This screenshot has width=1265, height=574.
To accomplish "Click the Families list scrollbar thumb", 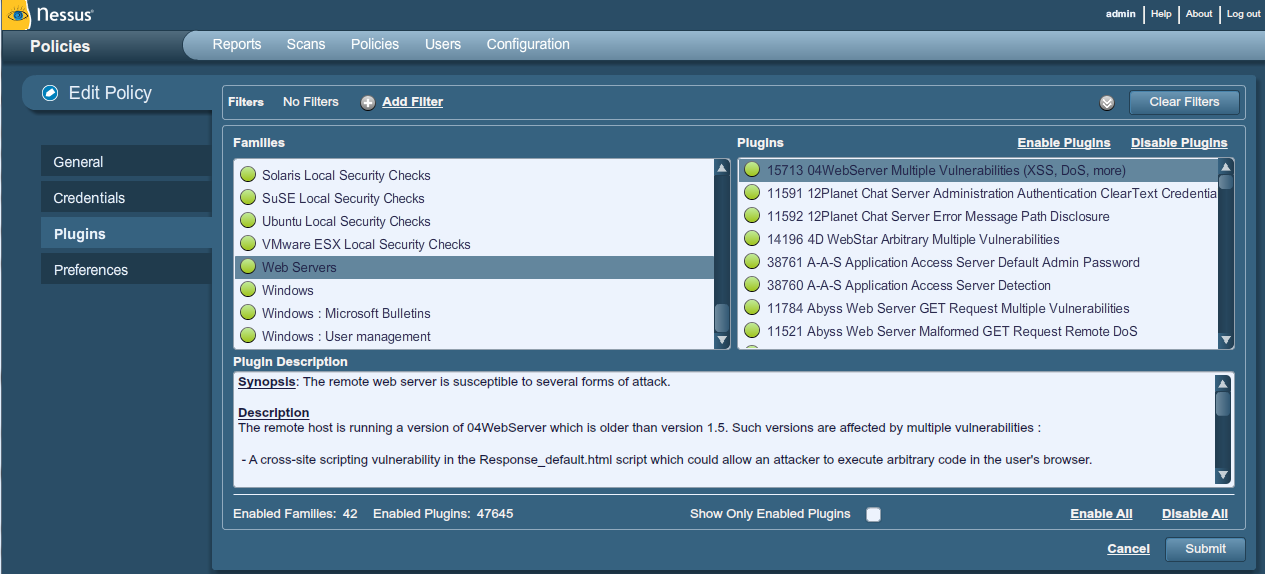I will (722, 319).
